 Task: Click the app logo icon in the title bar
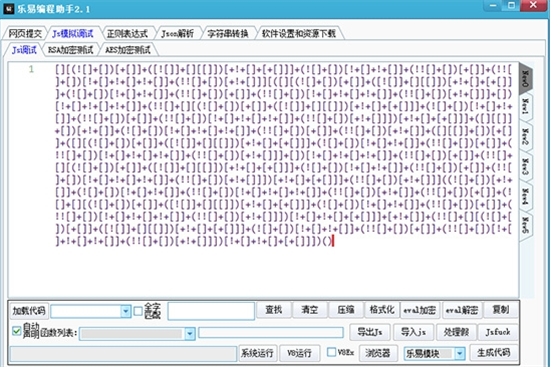(8, 8)
